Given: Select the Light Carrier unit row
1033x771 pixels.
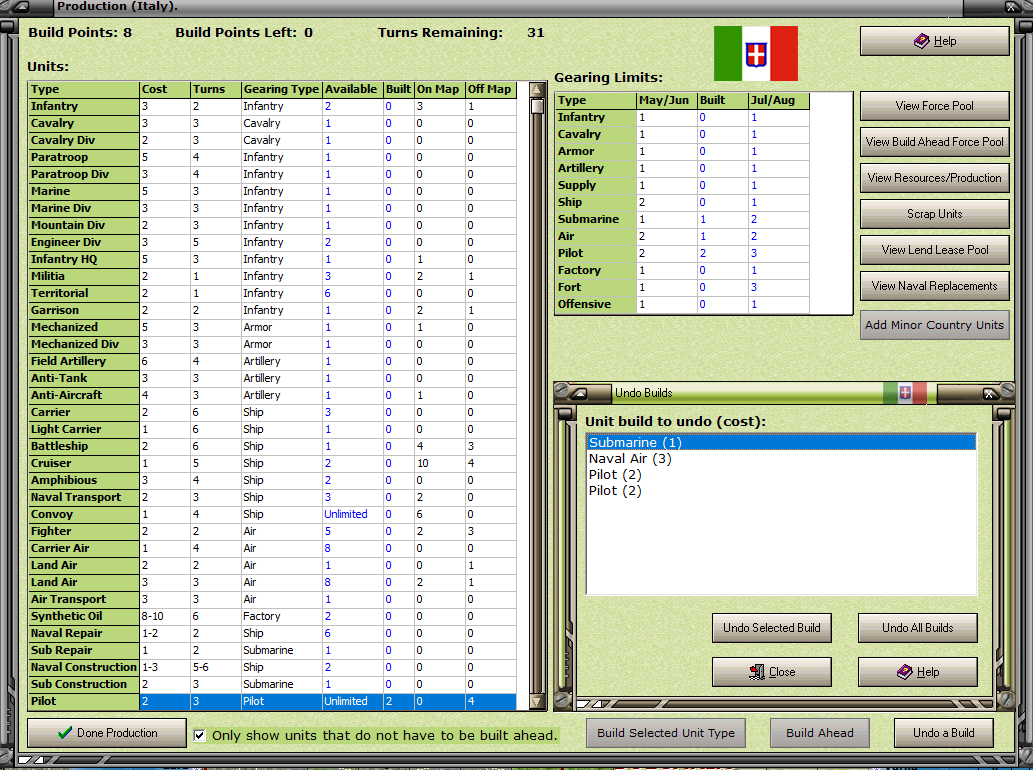Looking at the screenshot, I should (x=272, y=429).
